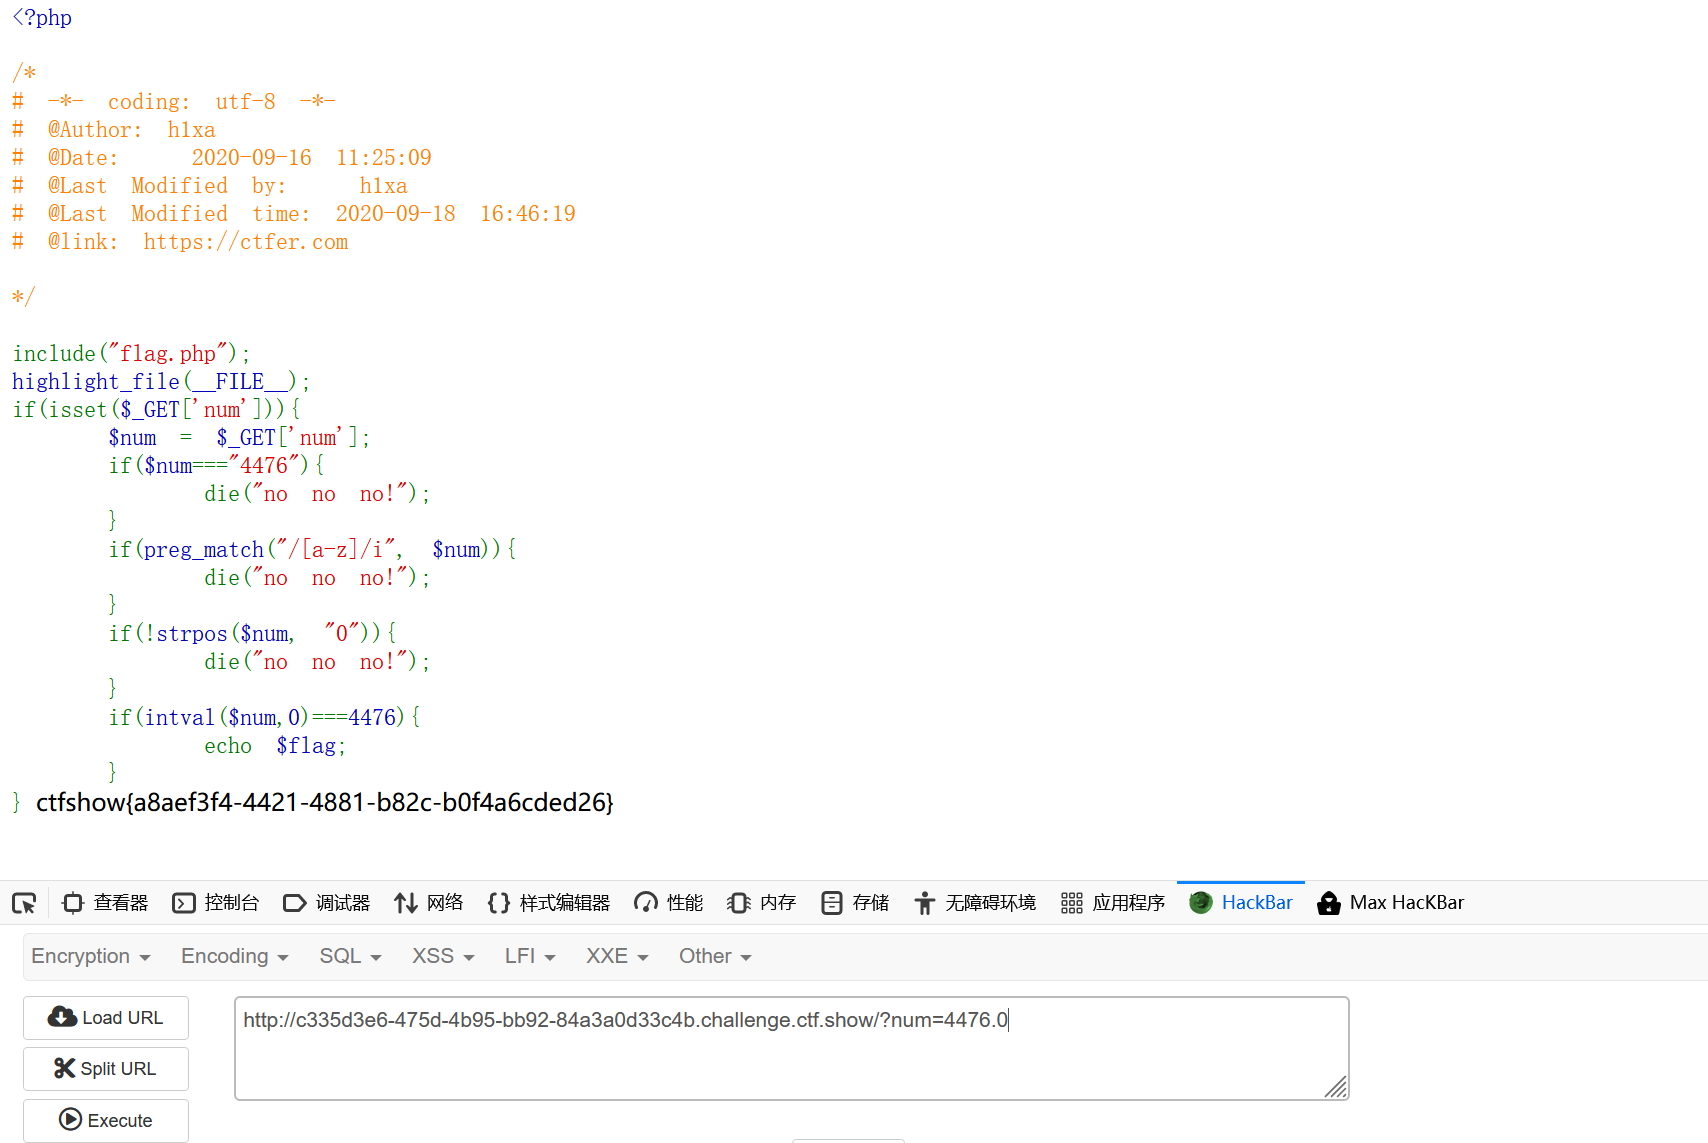The width and height of the screenshot is (1708, 1143).
Task: Click the Load URL button
Action: click(x=105, y=1017)
